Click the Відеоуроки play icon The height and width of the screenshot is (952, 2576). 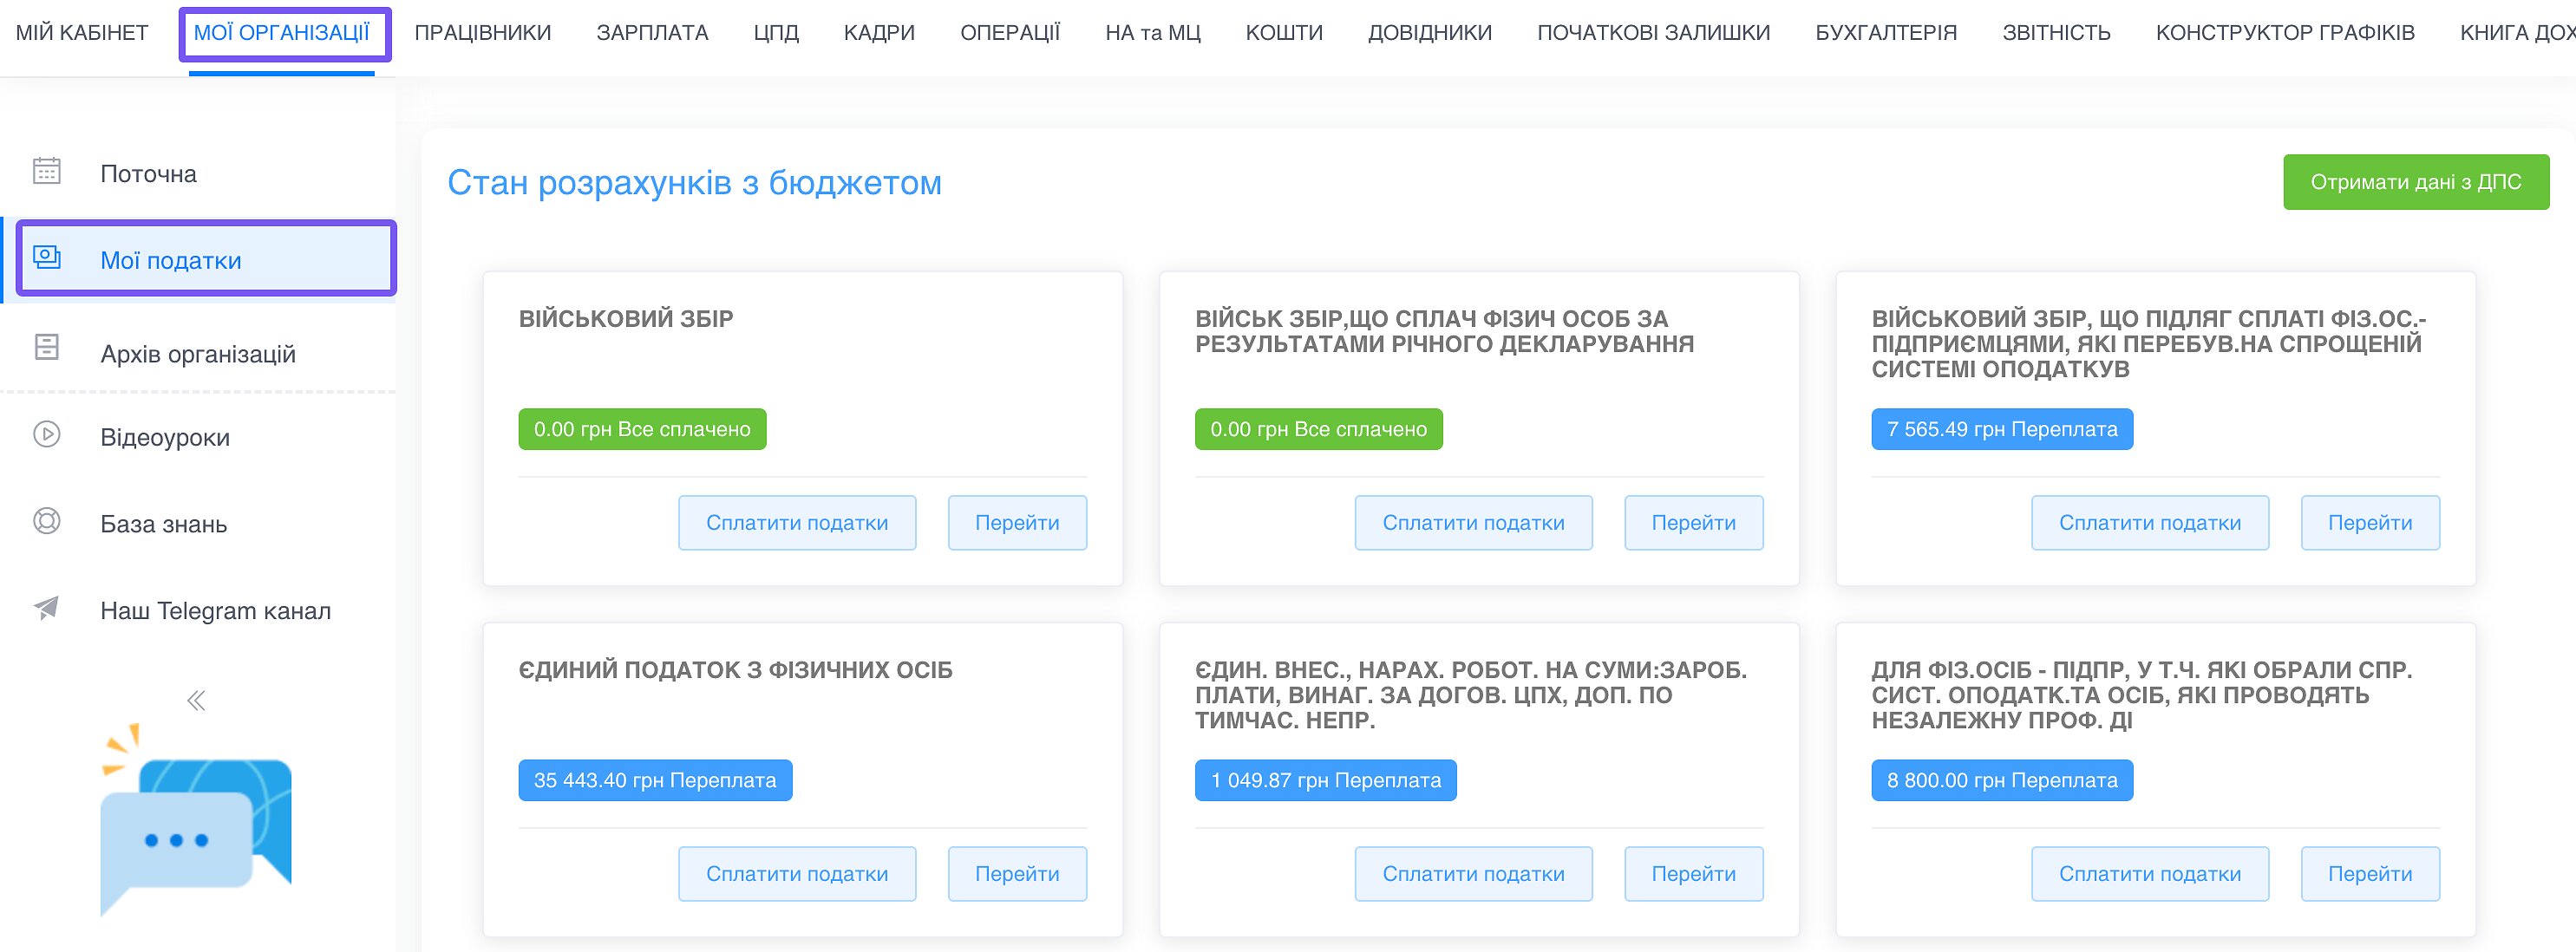point(44,436)
